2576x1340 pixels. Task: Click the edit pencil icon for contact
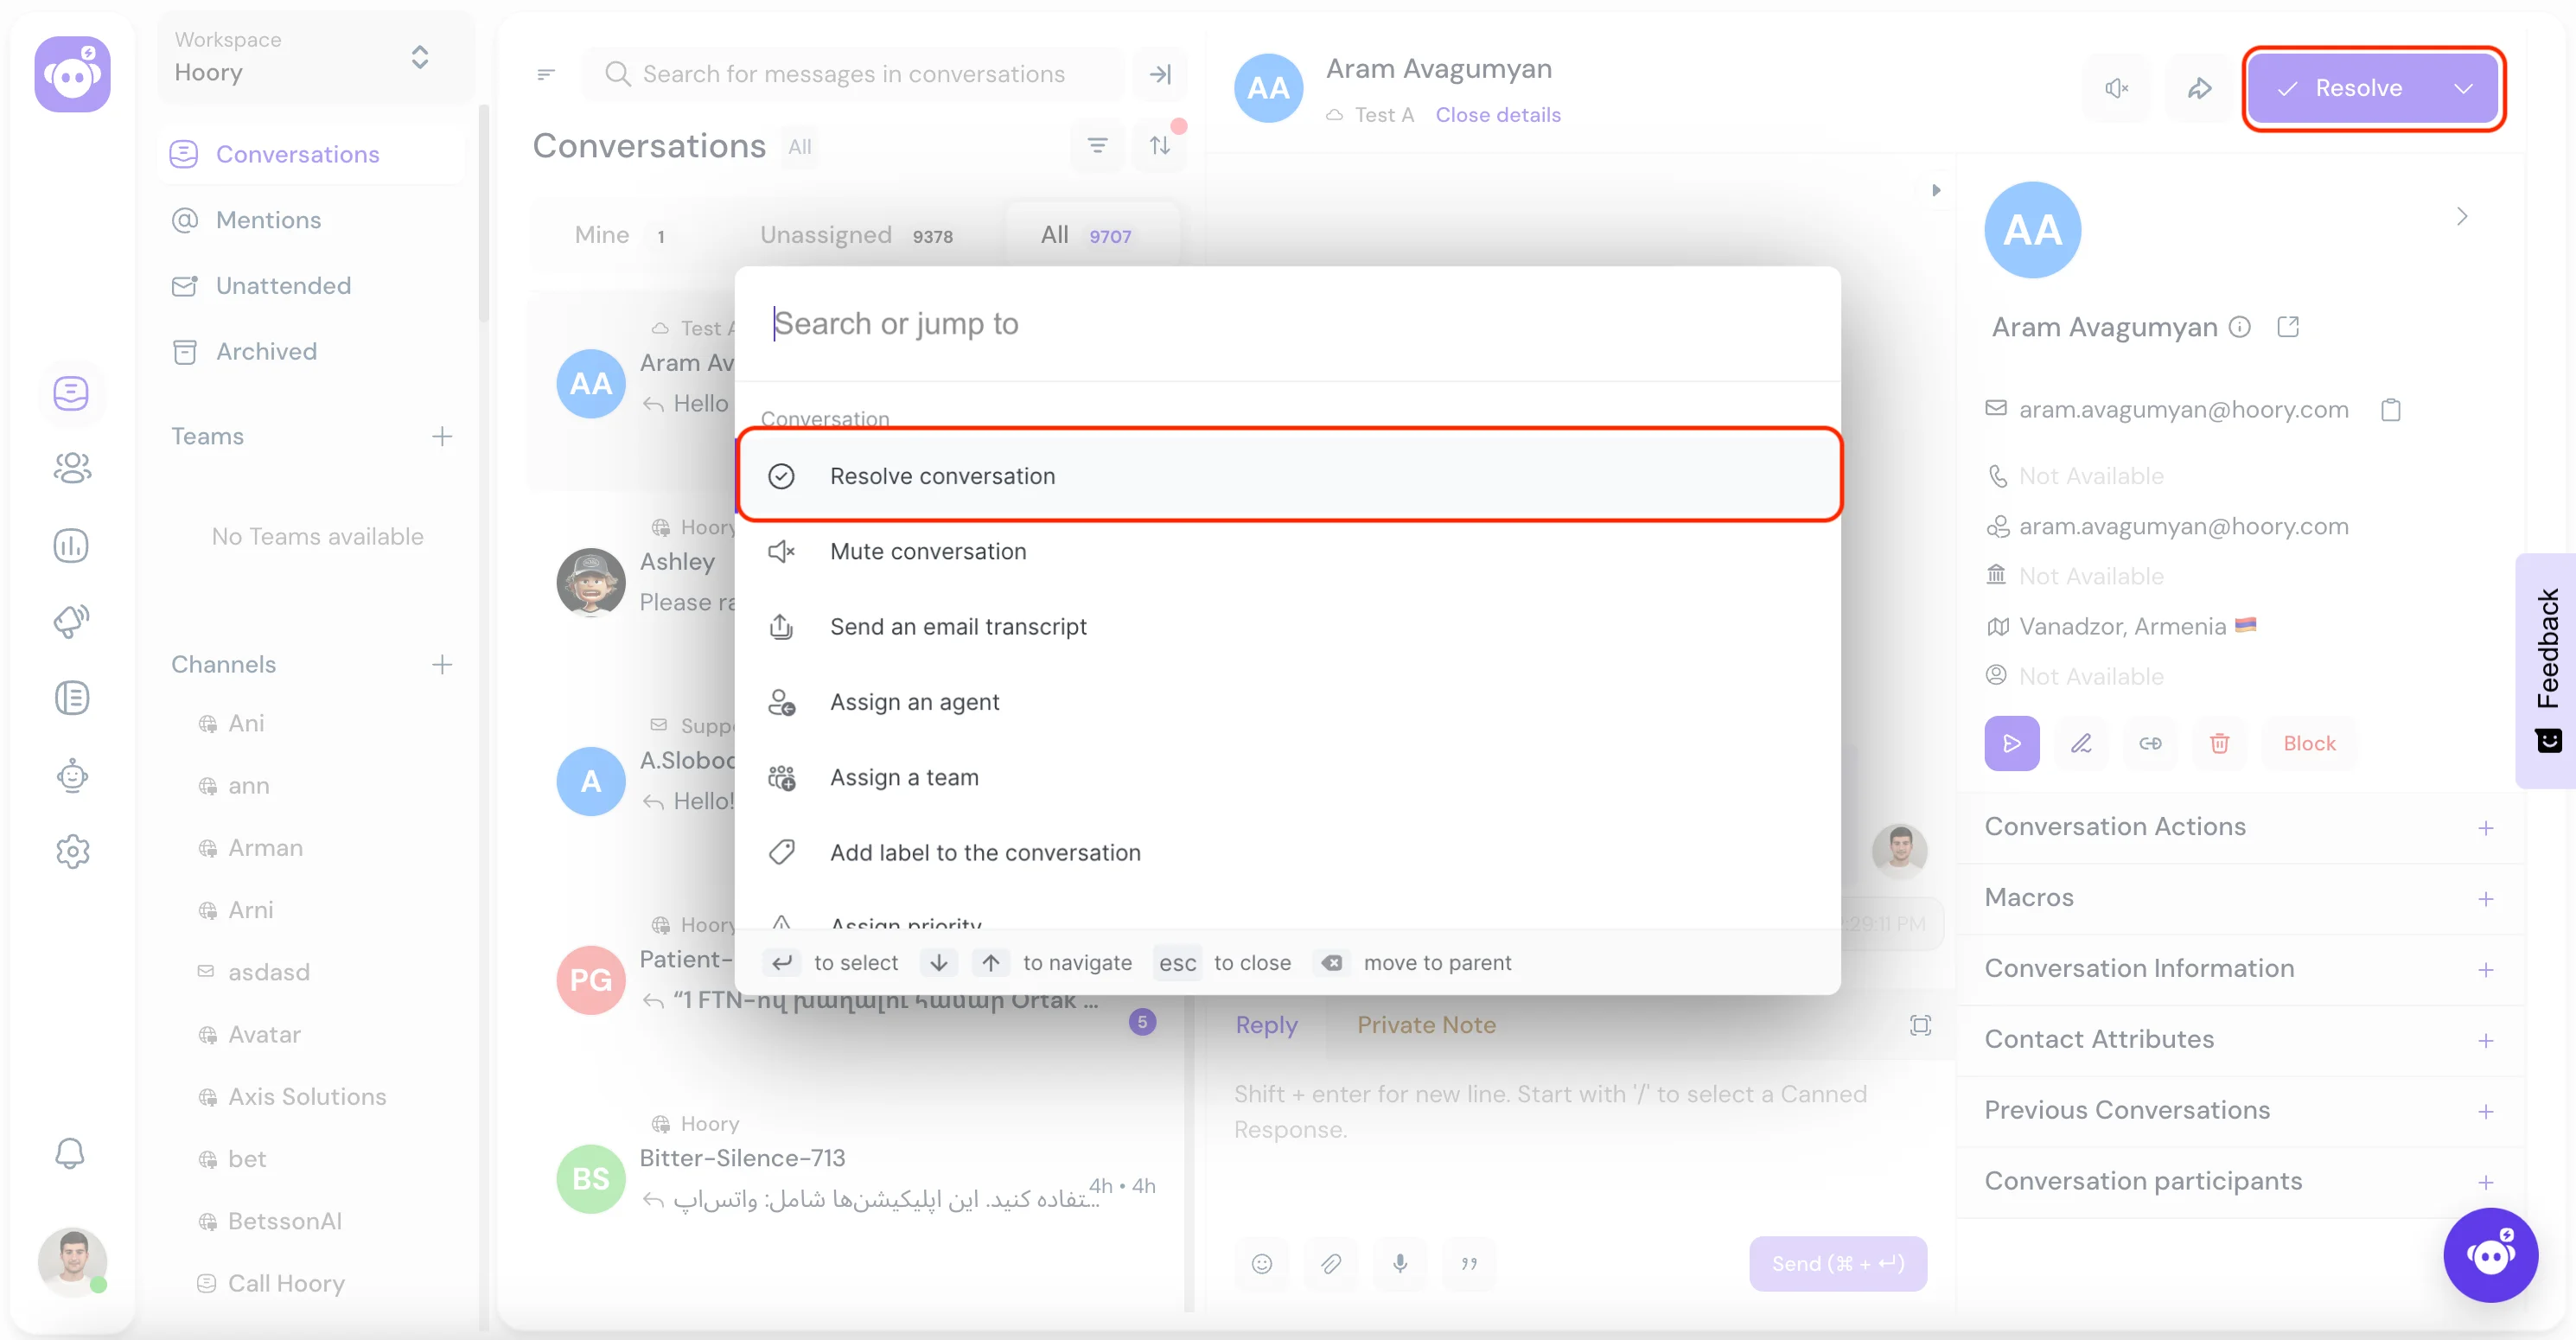pyautogui.click(x=2082, y=743)
